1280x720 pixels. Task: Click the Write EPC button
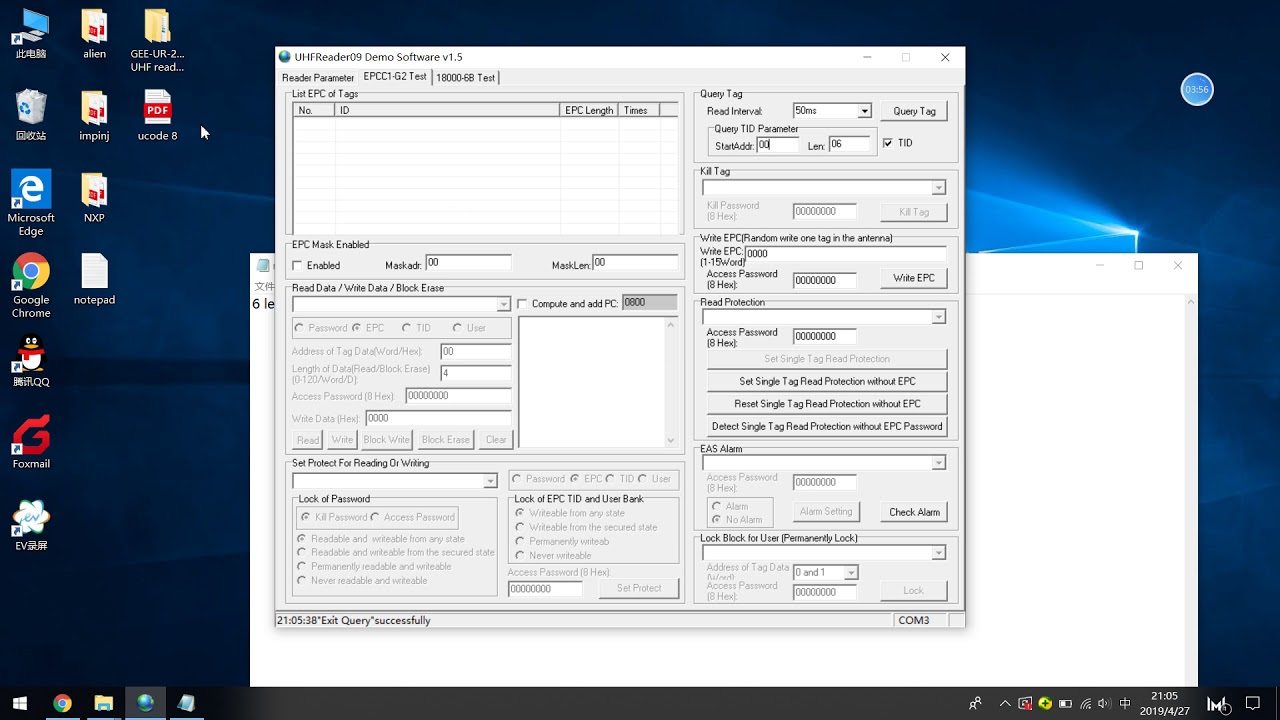tap(914, 278)
